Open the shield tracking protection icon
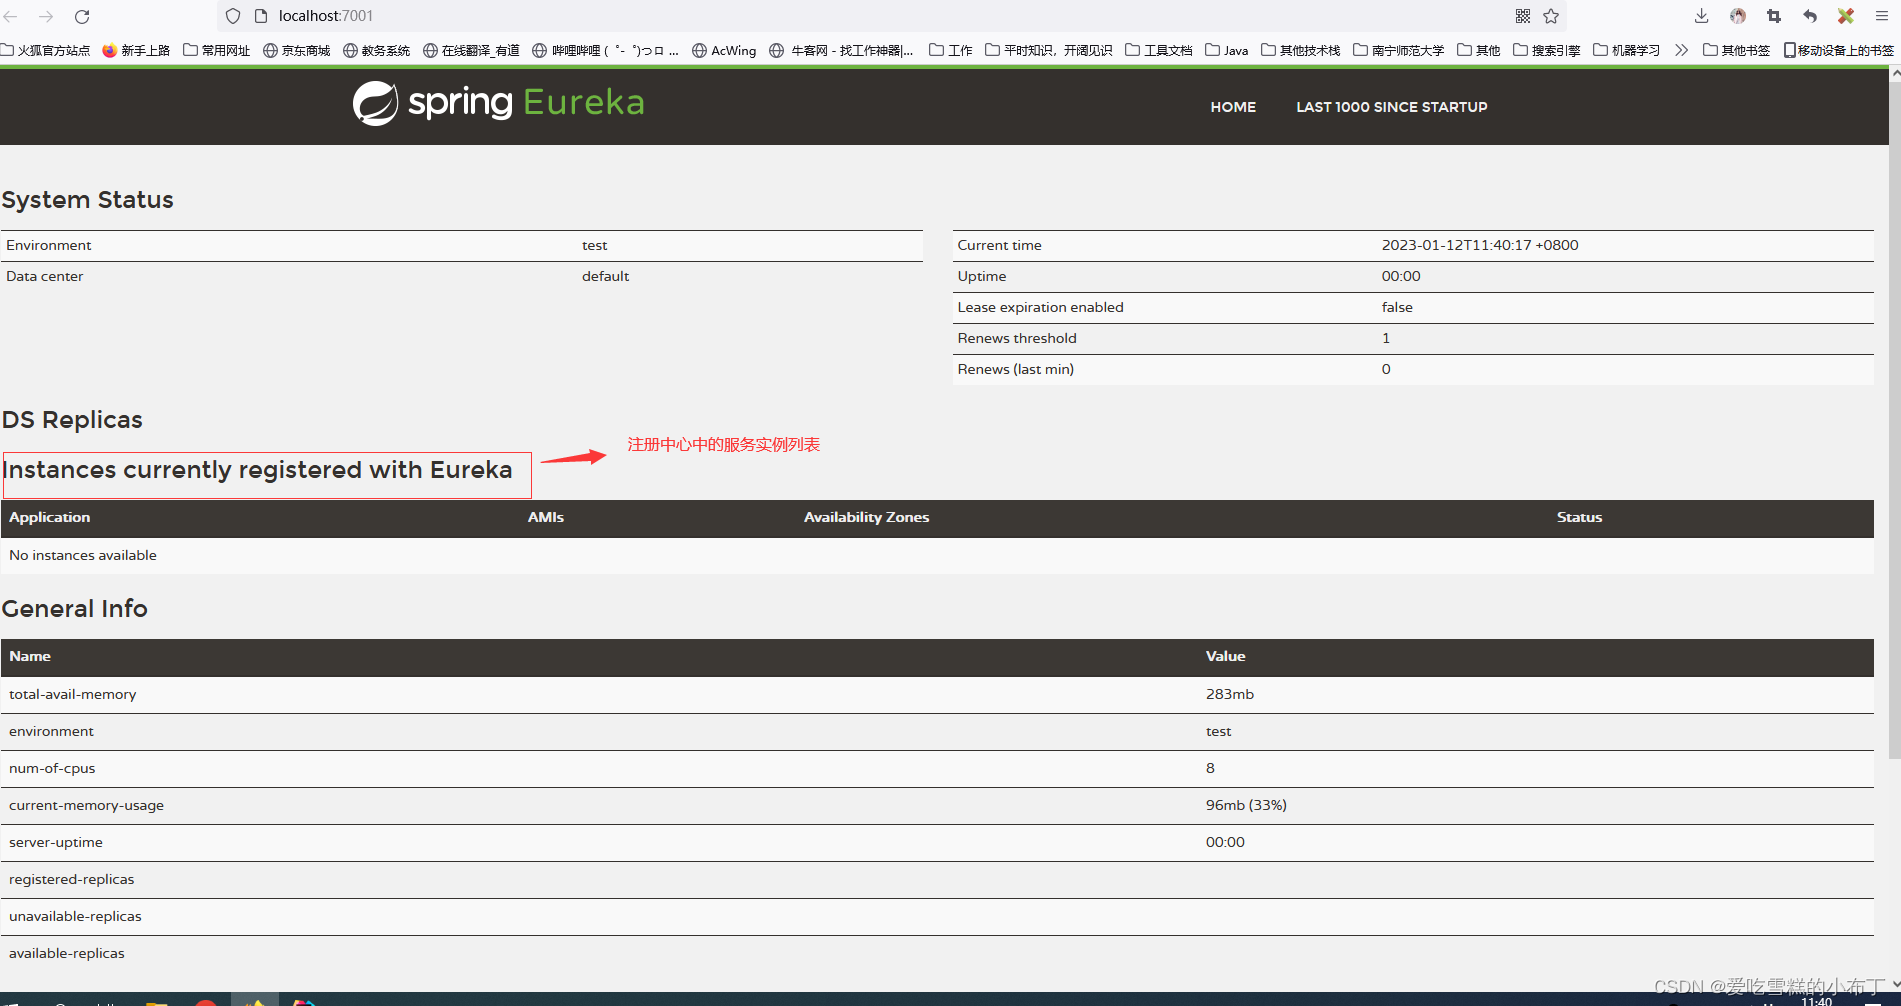The height and width of the screenshot is (1006, 1901). click(x=233, y=16)
